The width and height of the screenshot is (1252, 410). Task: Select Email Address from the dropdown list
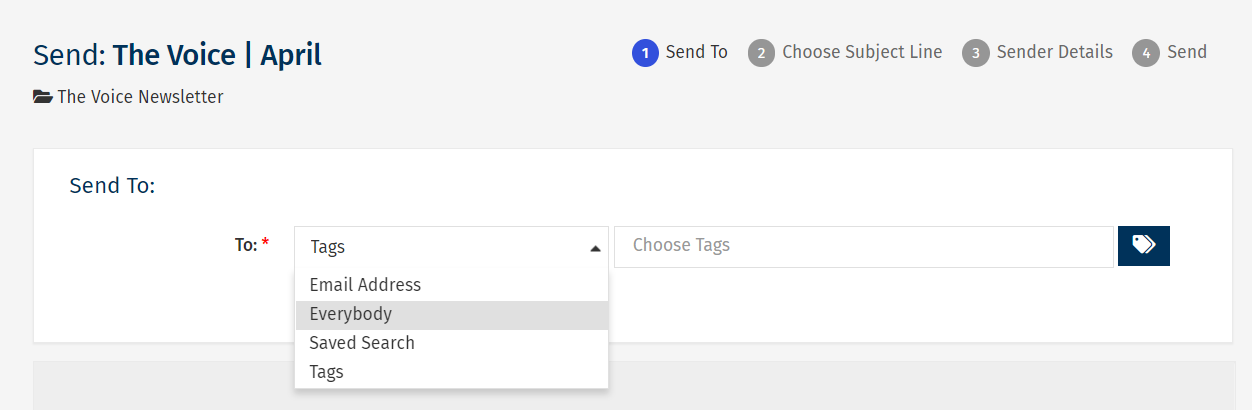365,285
